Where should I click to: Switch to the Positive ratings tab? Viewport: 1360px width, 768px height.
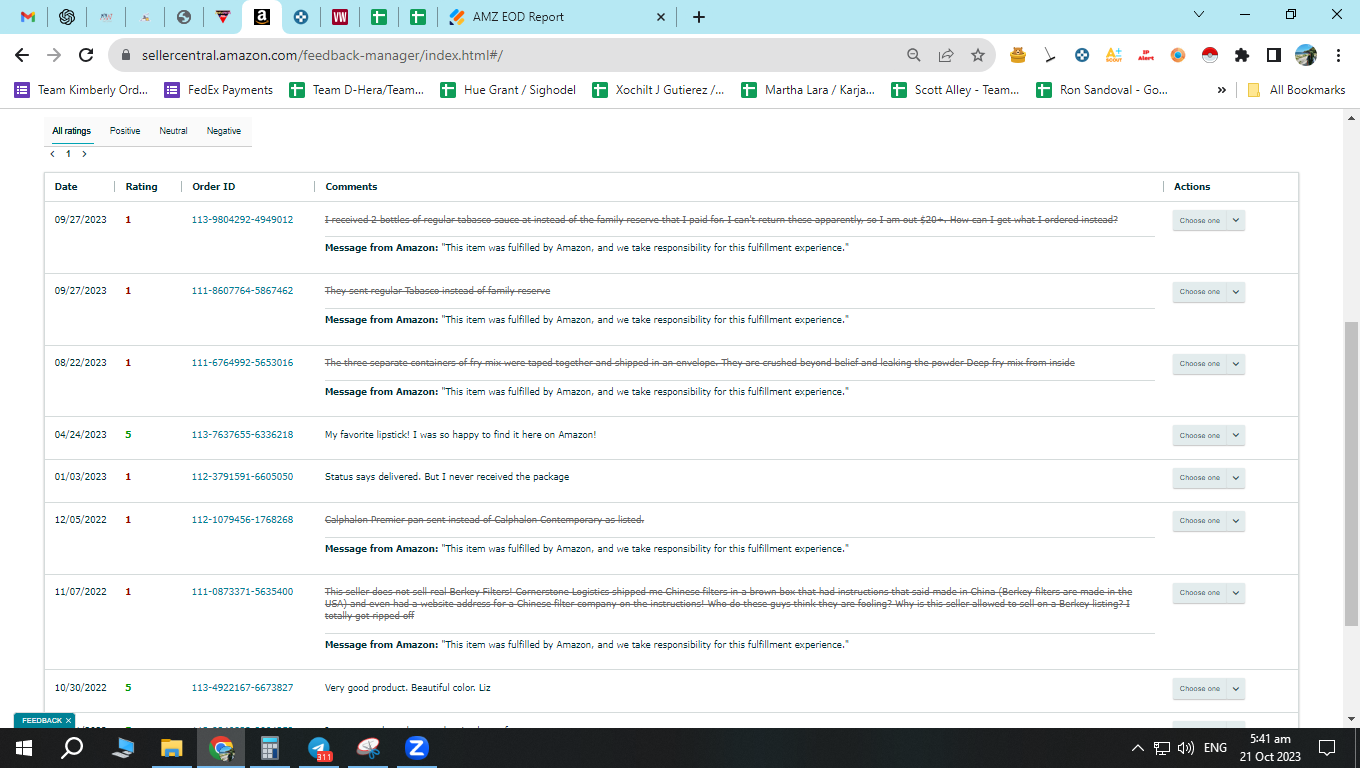tap(125, 131)
